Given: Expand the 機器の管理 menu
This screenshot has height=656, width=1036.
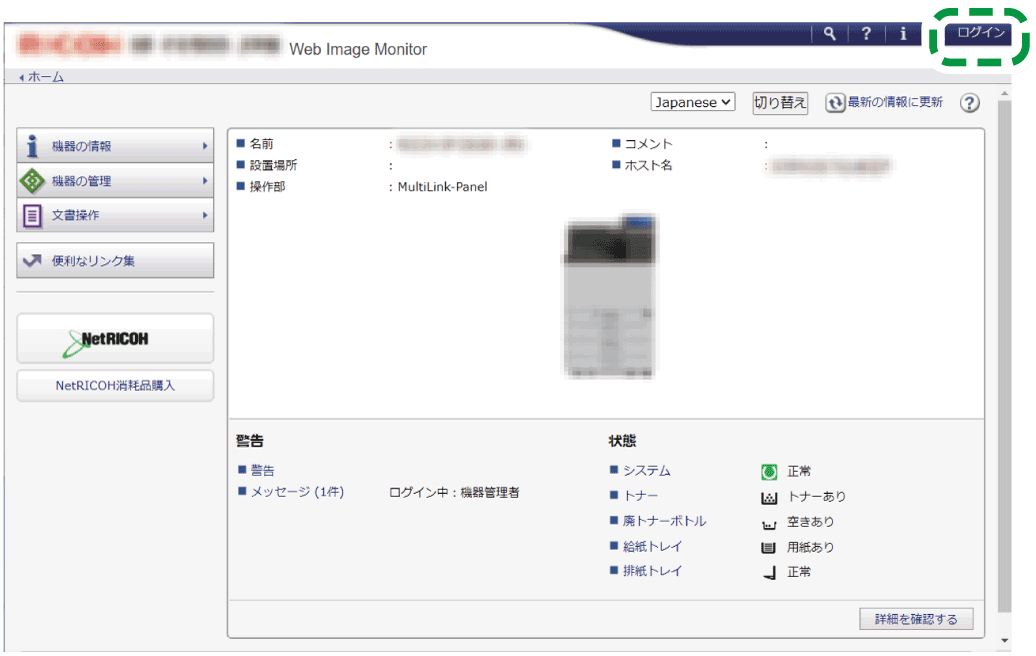Looking at the screenshot, I should pyautogui.click(x=115, y=181).
